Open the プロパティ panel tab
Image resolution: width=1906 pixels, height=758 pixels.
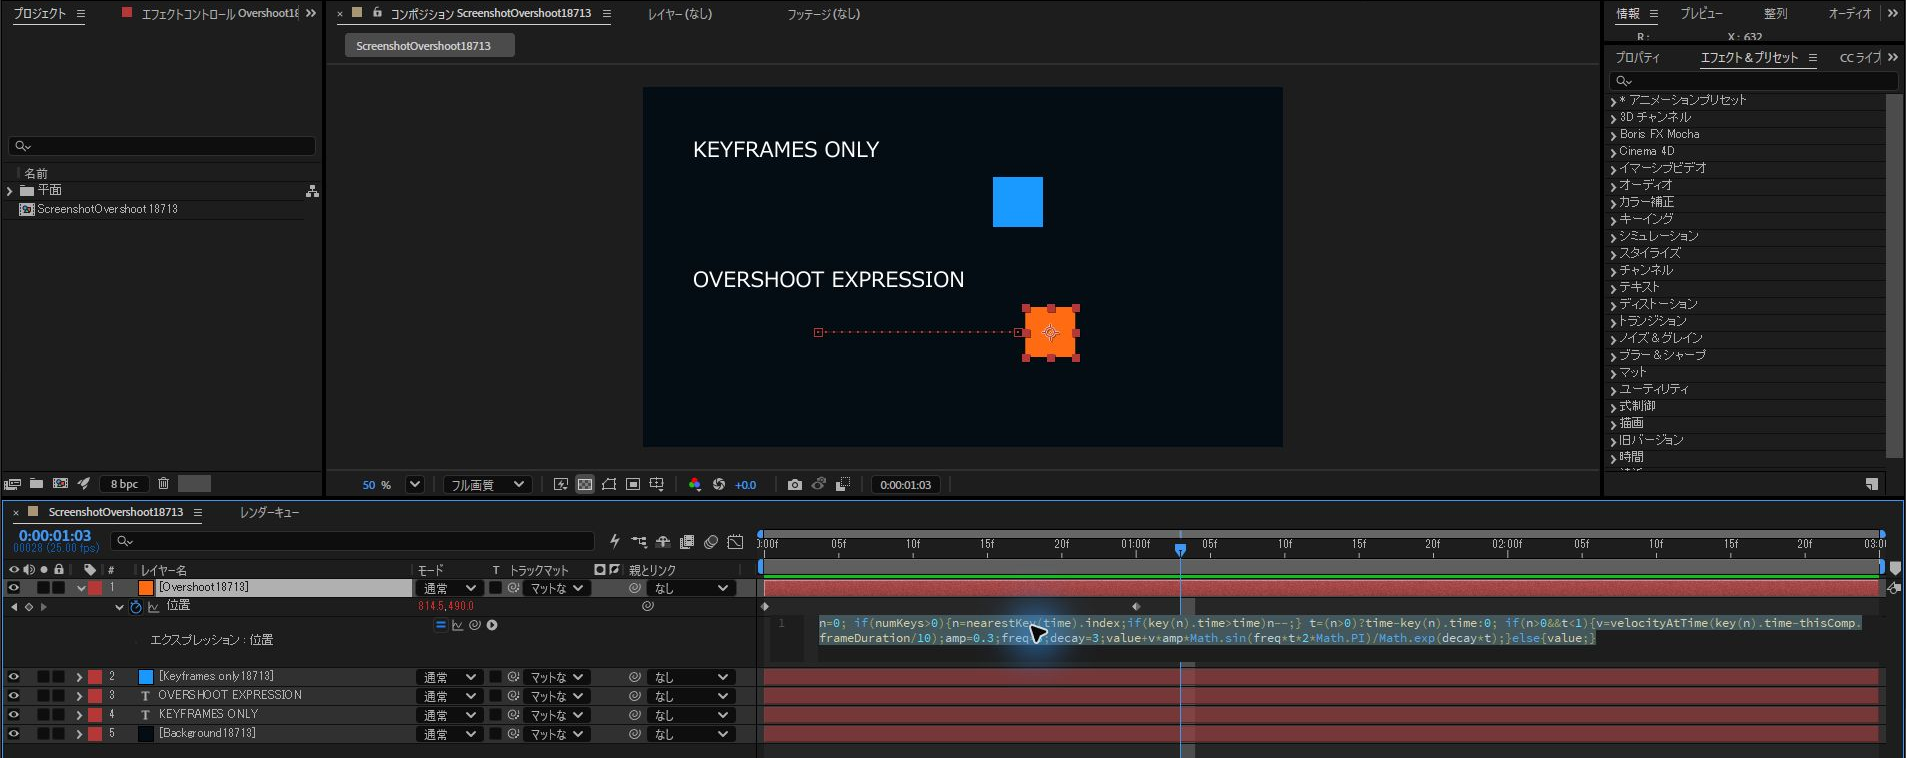tap(1637, 58)
